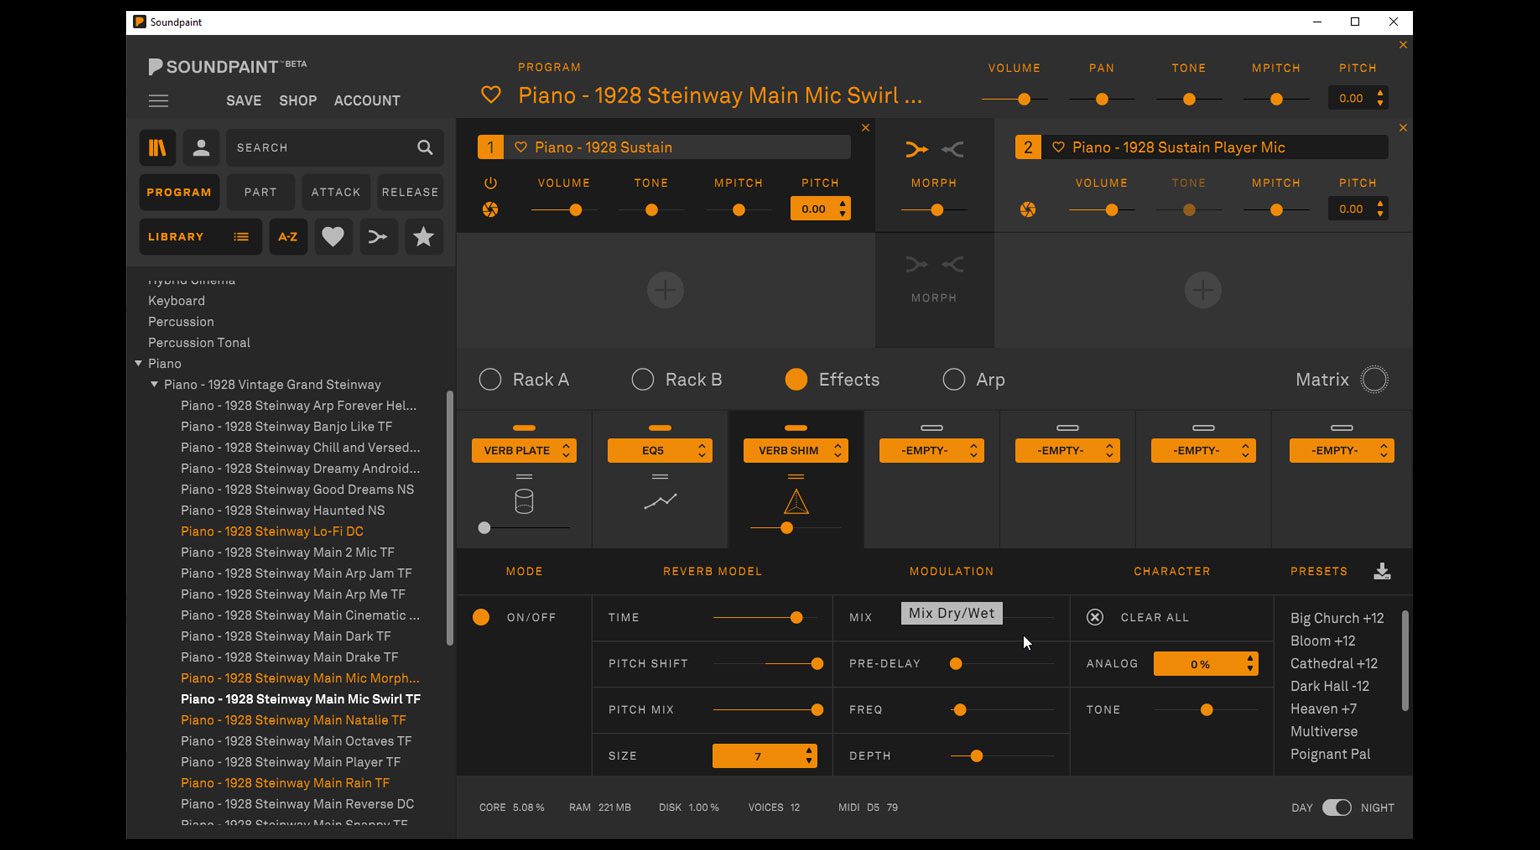The width and height of the screenshot is (1540, 850).
Task: Click the aperture icon on Piano - 1928 Sustain
Action: point(490,210)
